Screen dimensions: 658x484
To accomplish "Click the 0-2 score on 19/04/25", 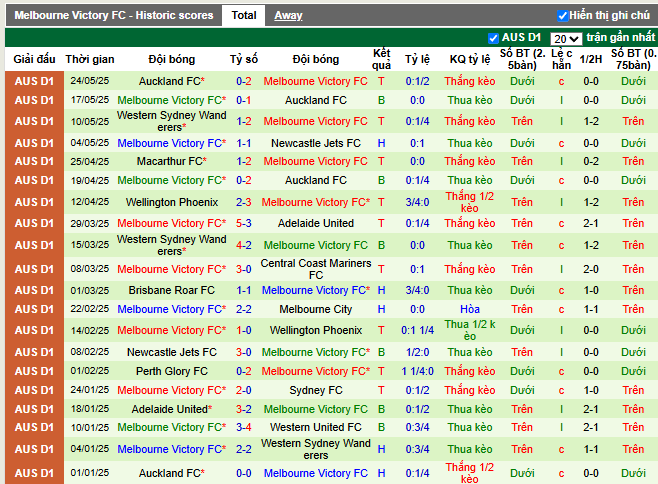I will point(243,180).
